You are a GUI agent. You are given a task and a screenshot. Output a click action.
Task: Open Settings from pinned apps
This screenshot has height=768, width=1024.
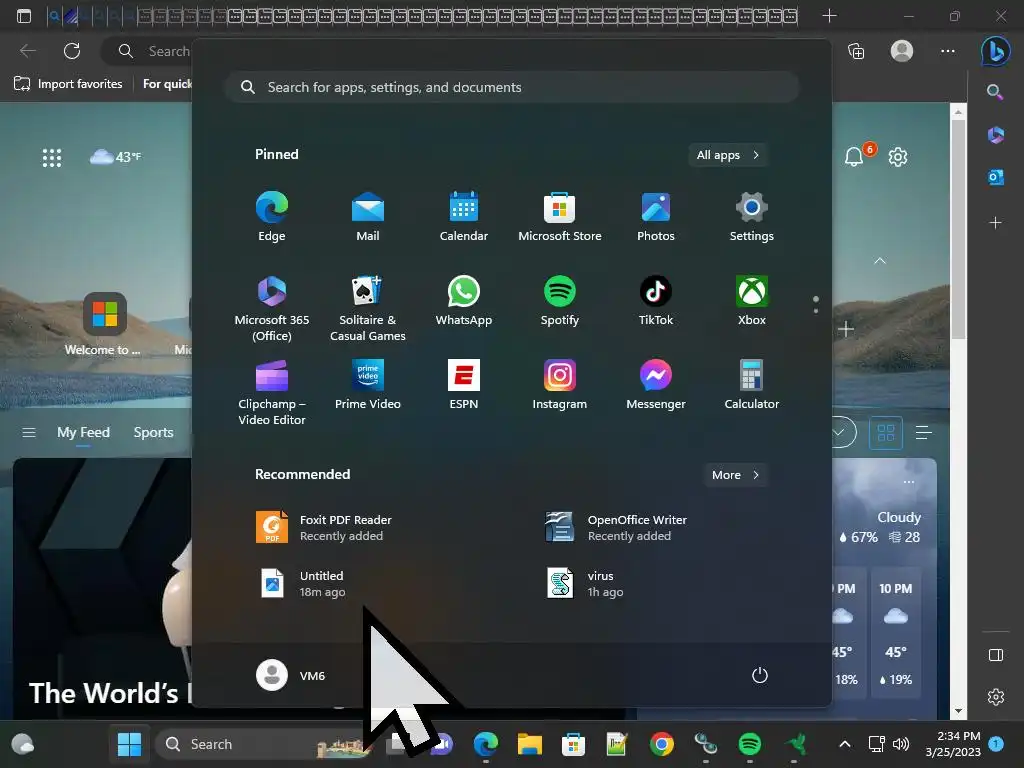[752, 217]
